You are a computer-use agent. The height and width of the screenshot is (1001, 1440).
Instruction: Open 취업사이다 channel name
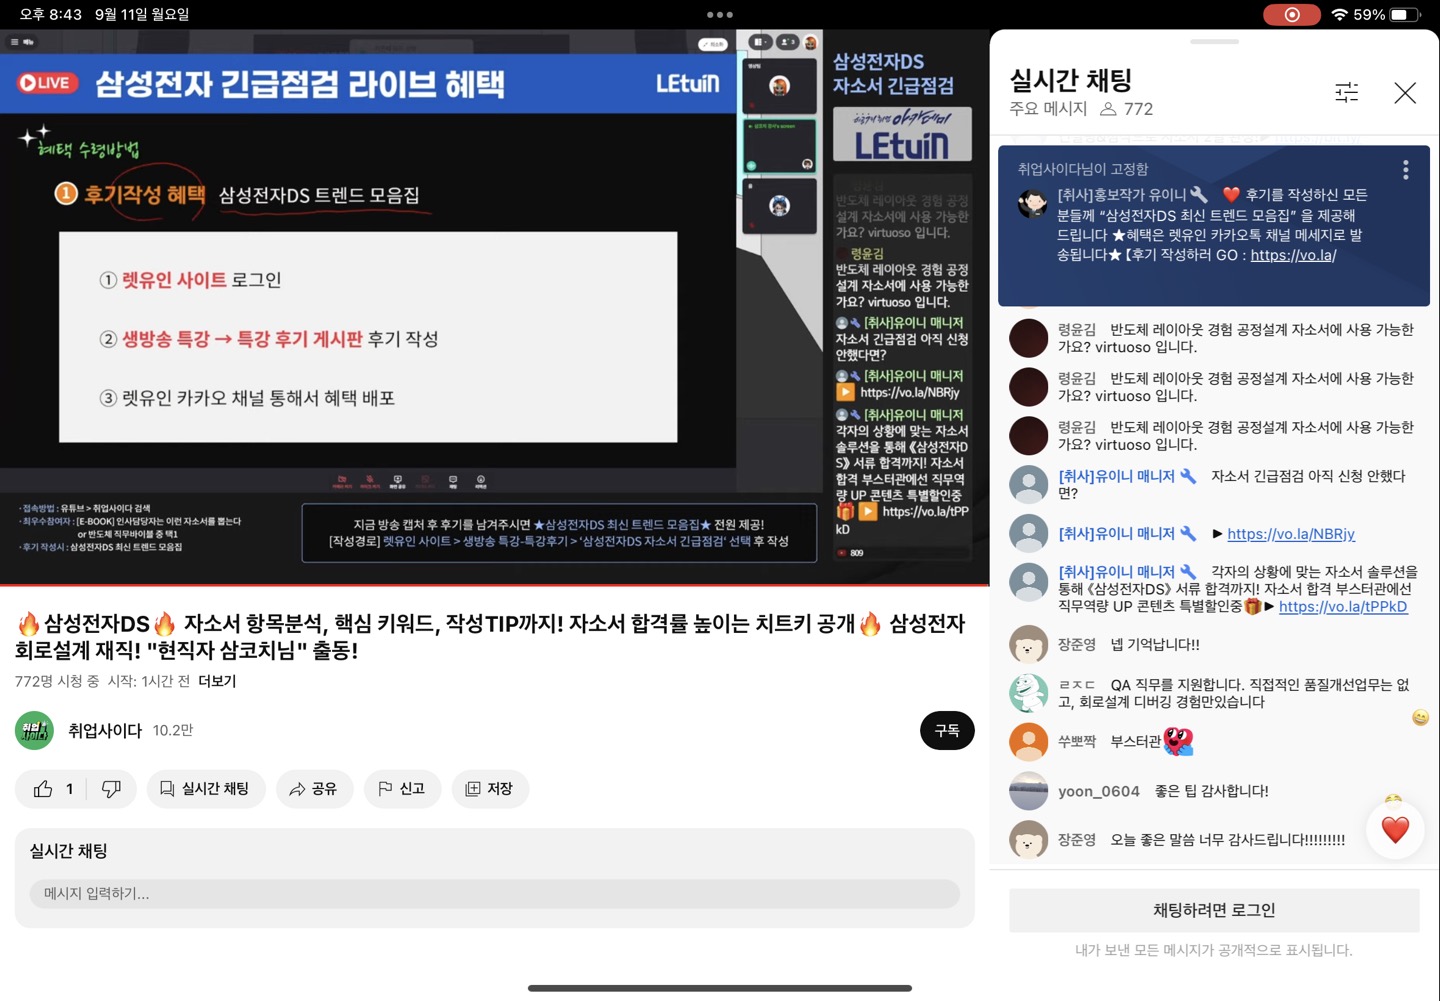(x=105, y=731)
